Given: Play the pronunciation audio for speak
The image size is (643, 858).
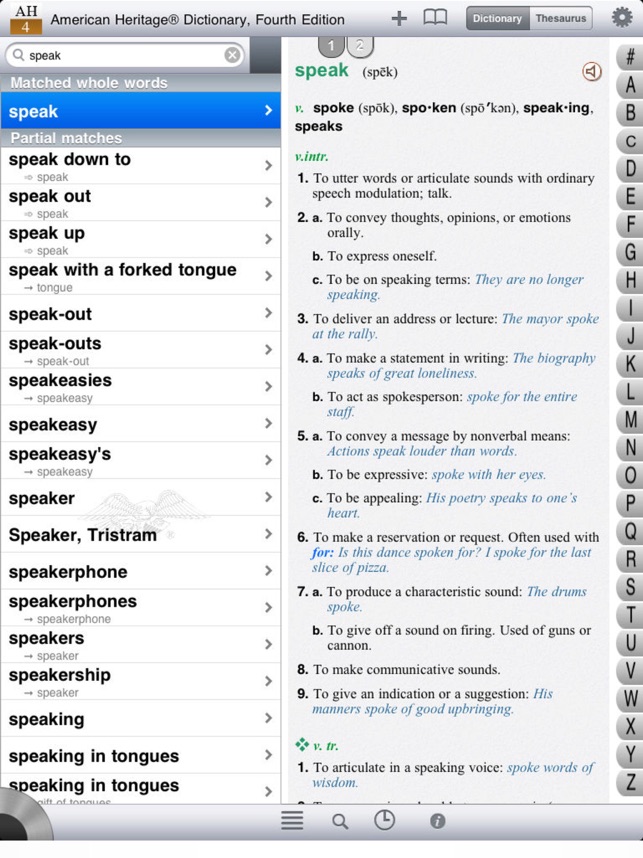Looking at the screenshot, I should point(592,72).
